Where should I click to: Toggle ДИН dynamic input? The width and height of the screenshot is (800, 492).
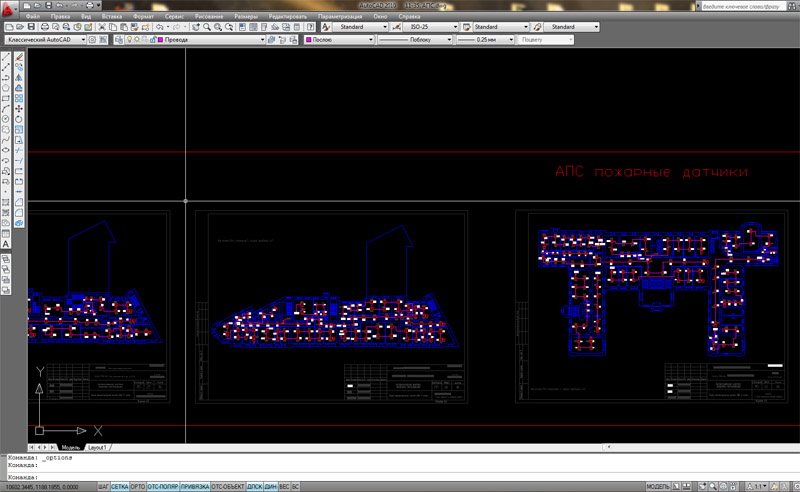[x=270, y=487]
